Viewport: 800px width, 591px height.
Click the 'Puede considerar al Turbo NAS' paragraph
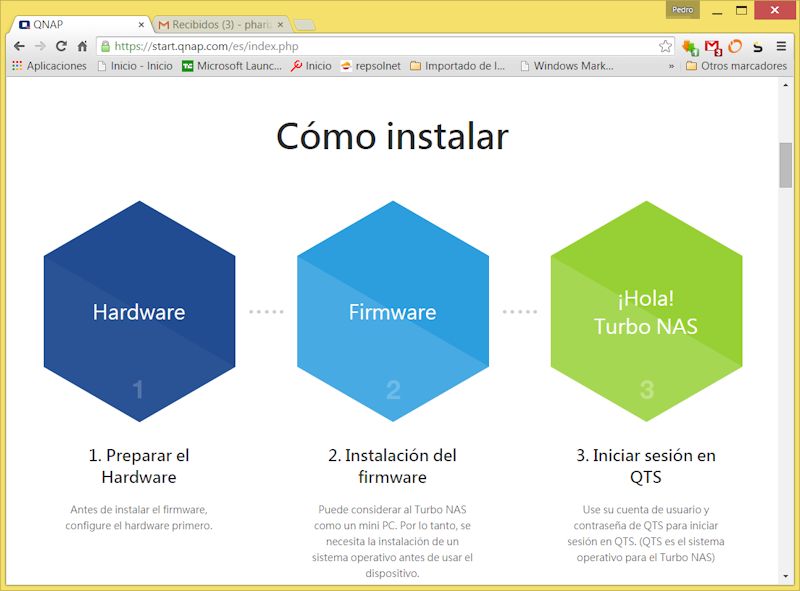click(x=392, y=541)
